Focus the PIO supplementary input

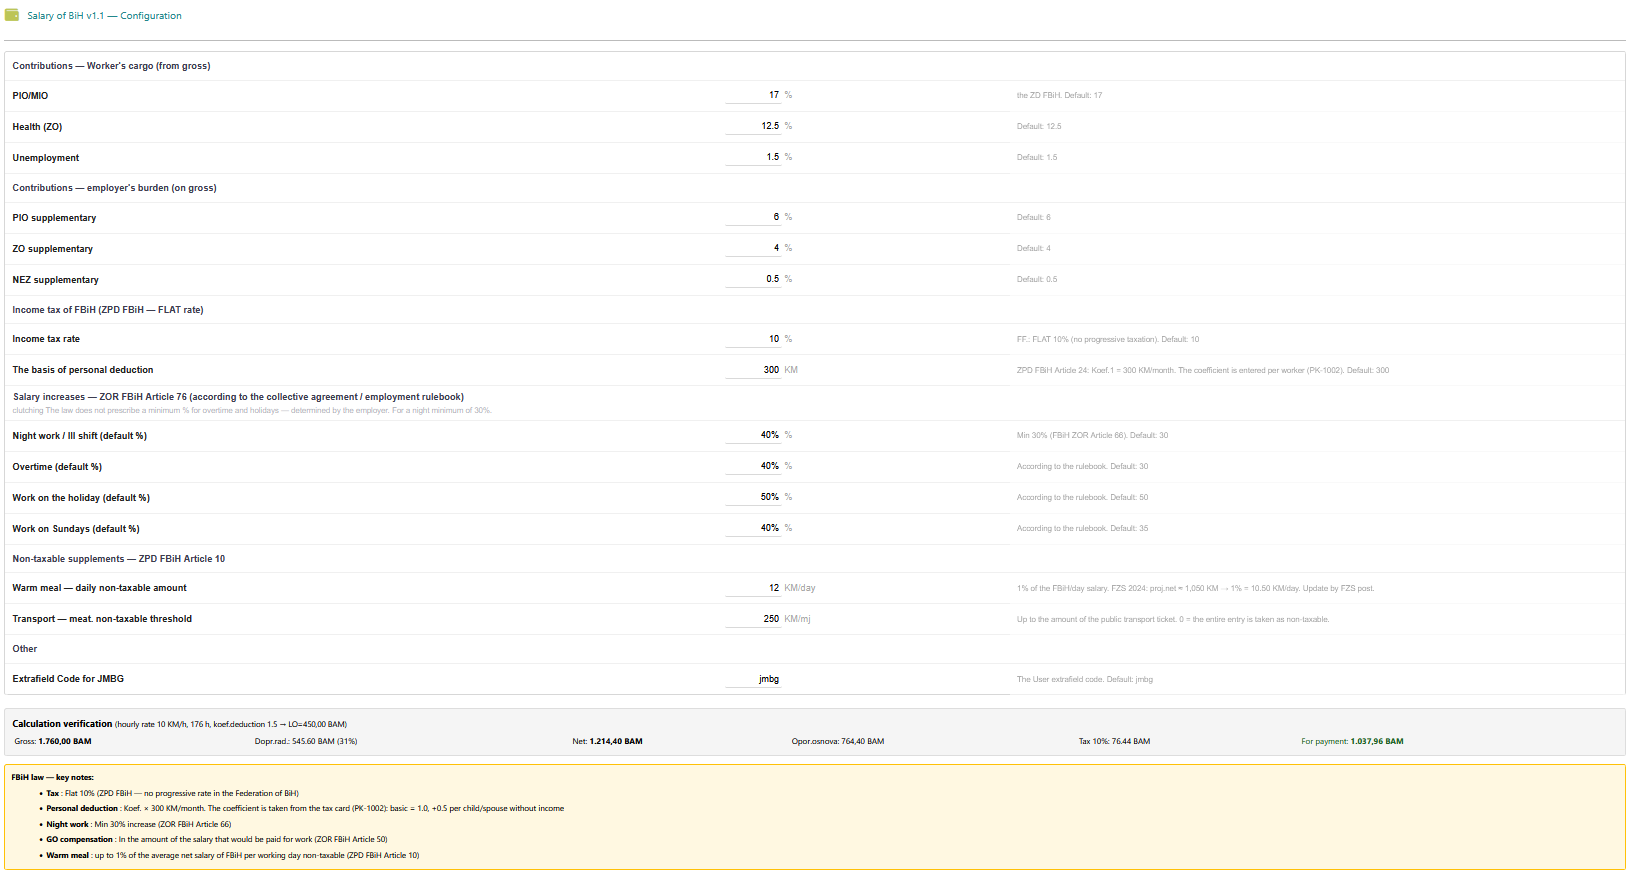pos(753,217)
